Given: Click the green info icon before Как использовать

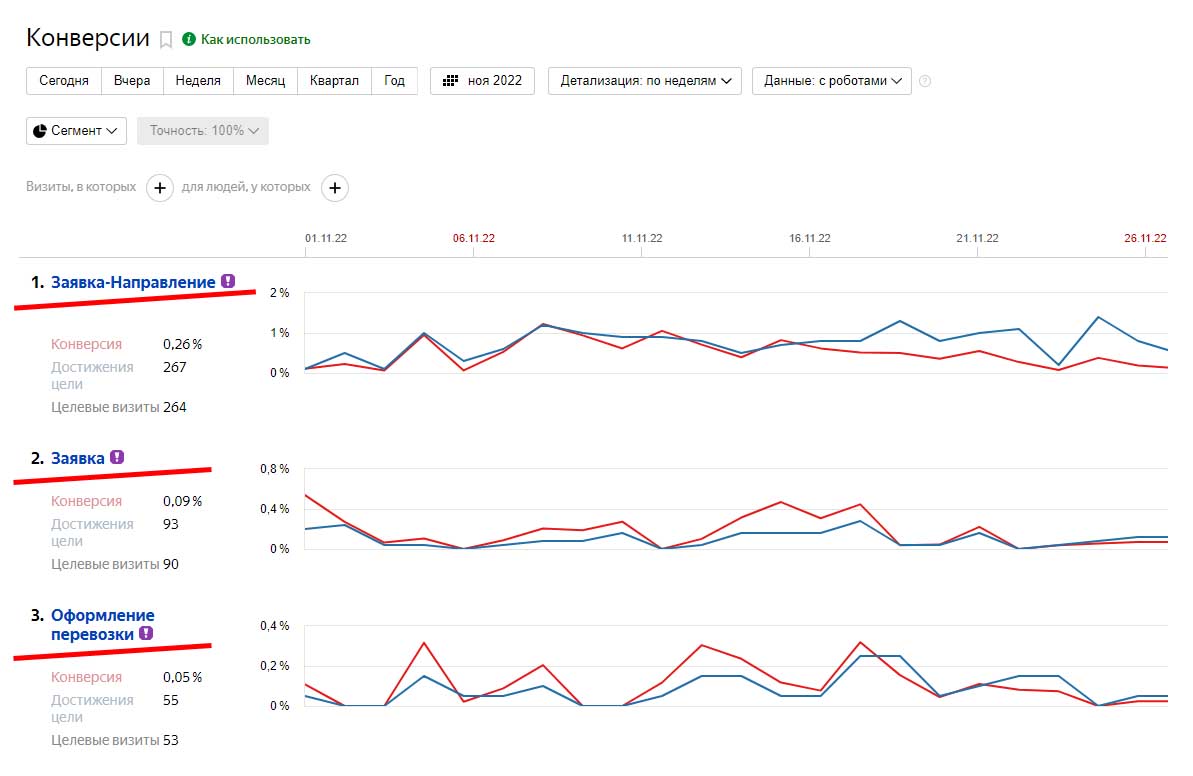Looking at the screenshot, I should [188, 39].
